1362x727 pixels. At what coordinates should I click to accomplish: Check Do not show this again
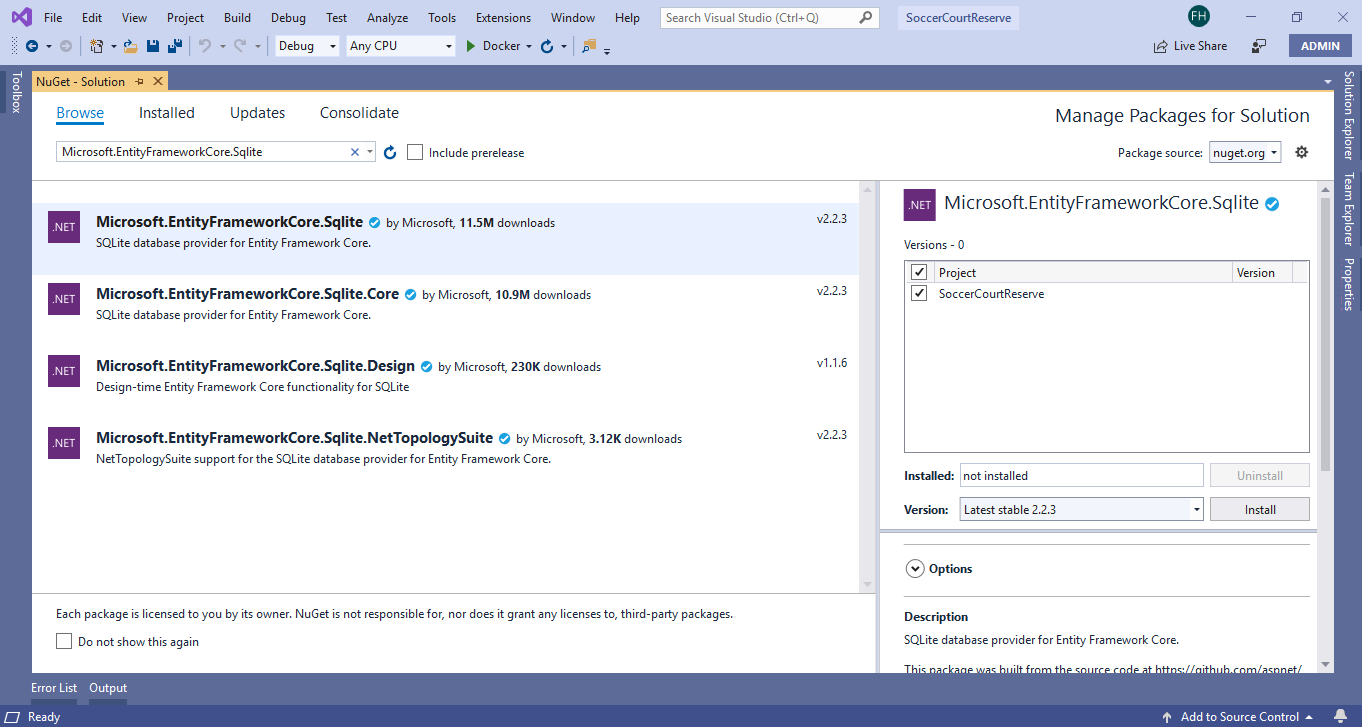64,641
